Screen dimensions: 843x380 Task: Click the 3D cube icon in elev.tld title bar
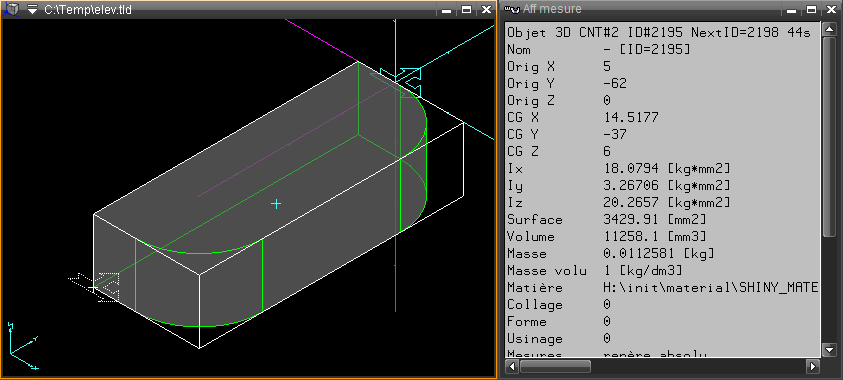[x=11, y=9]
